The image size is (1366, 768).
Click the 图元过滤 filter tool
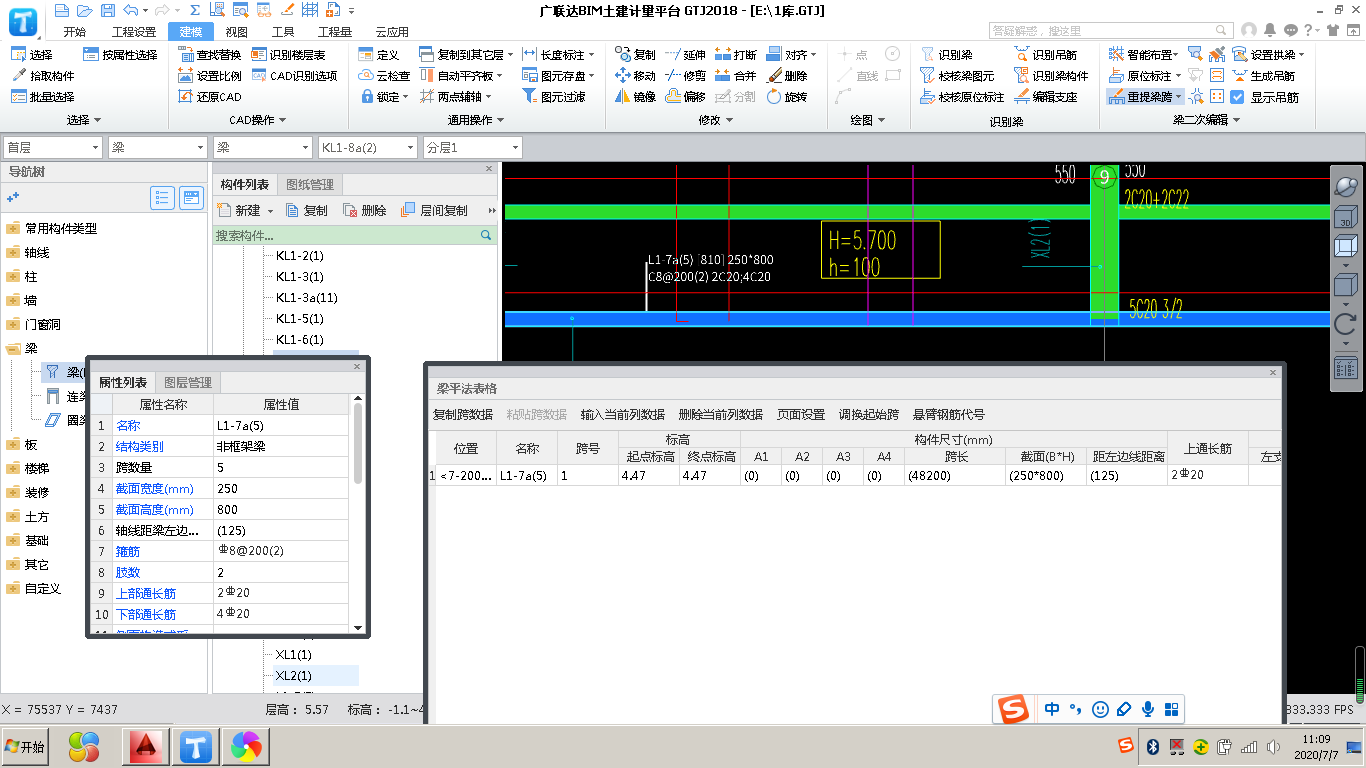coord(554,97)
